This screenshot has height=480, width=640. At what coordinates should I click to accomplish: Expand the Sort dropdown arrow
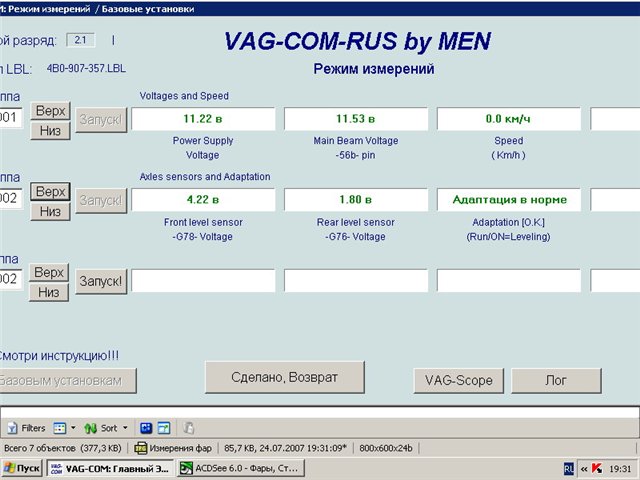click(x=125, y=428)
